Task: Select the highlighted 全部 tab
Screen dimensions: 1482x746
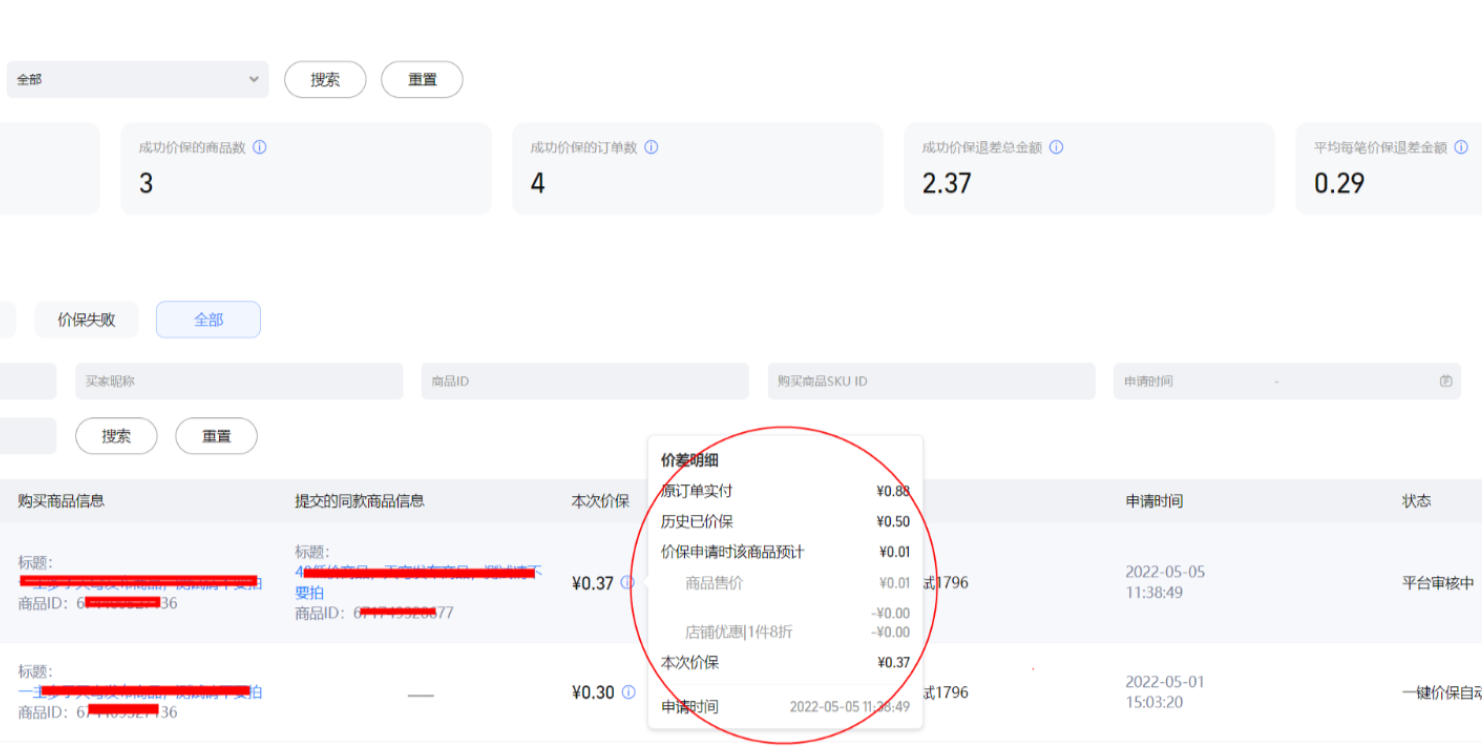Action: [x=208, y=319]
